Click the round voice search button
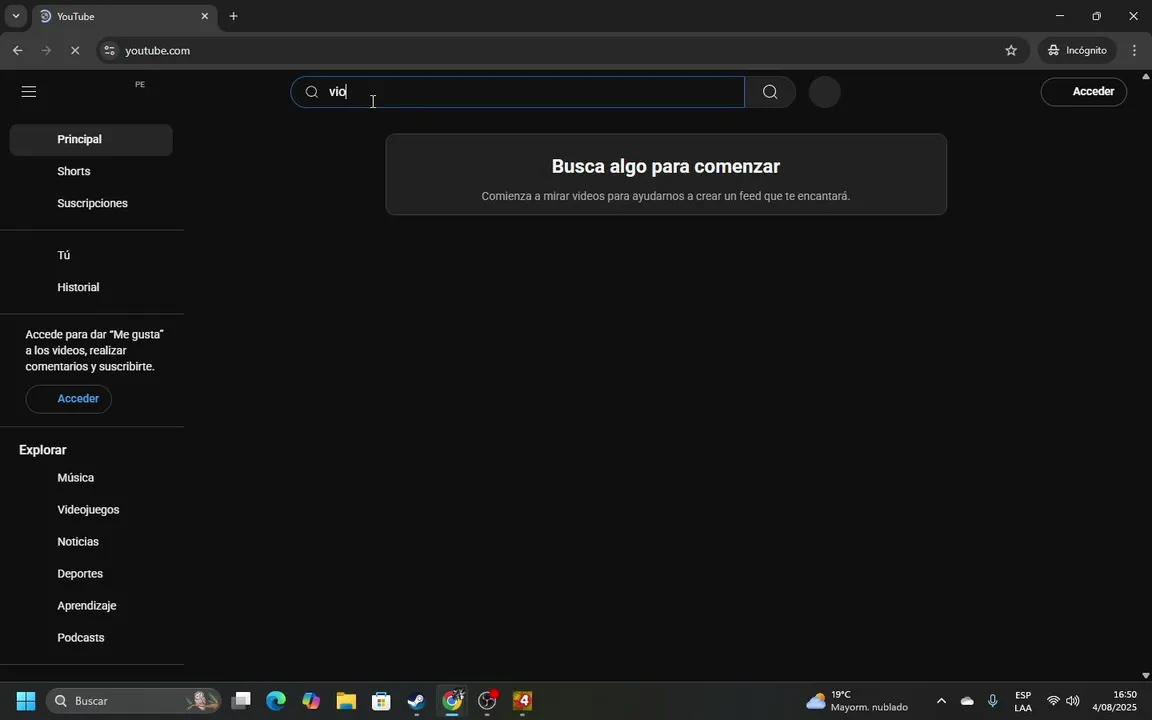The width and height of the screenshot is (1152, 720). pyautogui.click(x=824, y=92)
